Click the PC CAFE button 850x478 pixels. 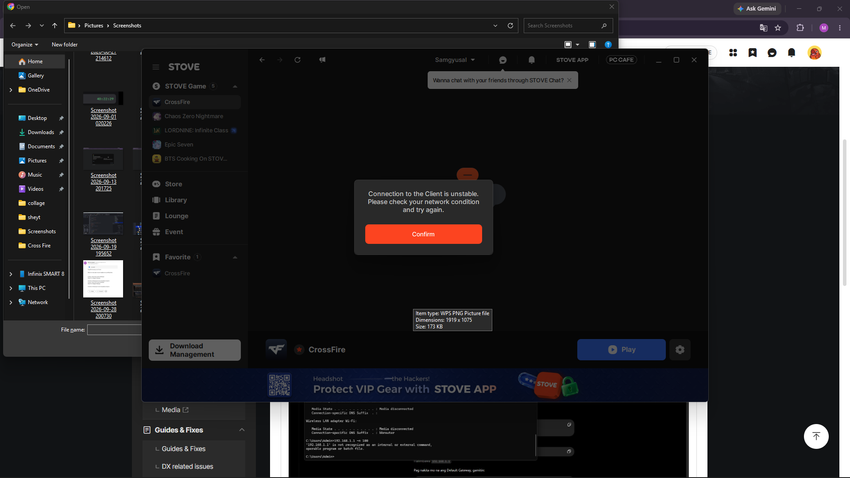pos(621,60)
